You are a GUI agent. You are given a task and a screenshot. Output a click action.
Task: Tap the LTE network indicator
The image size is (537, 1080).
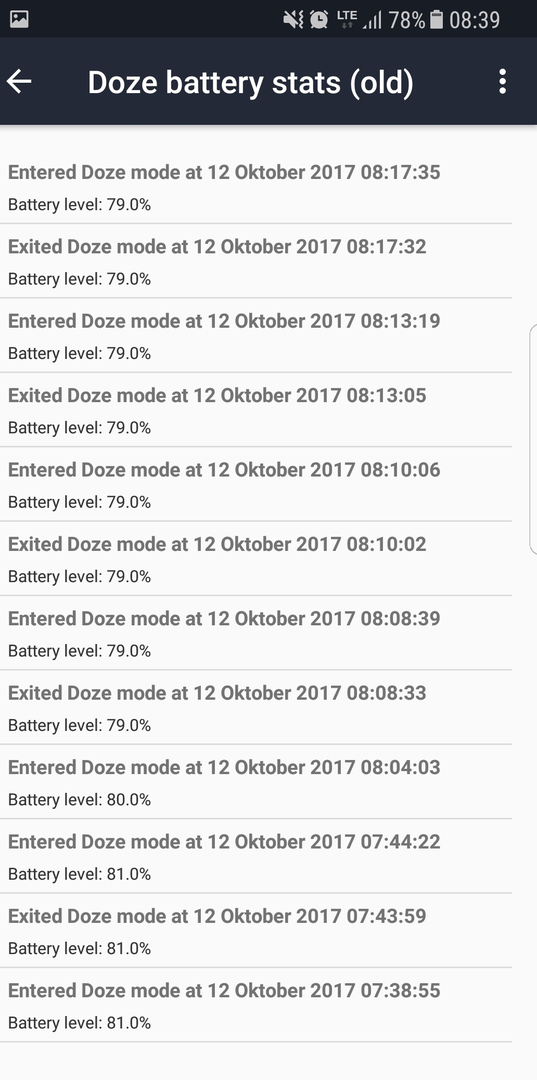point(347,19)
